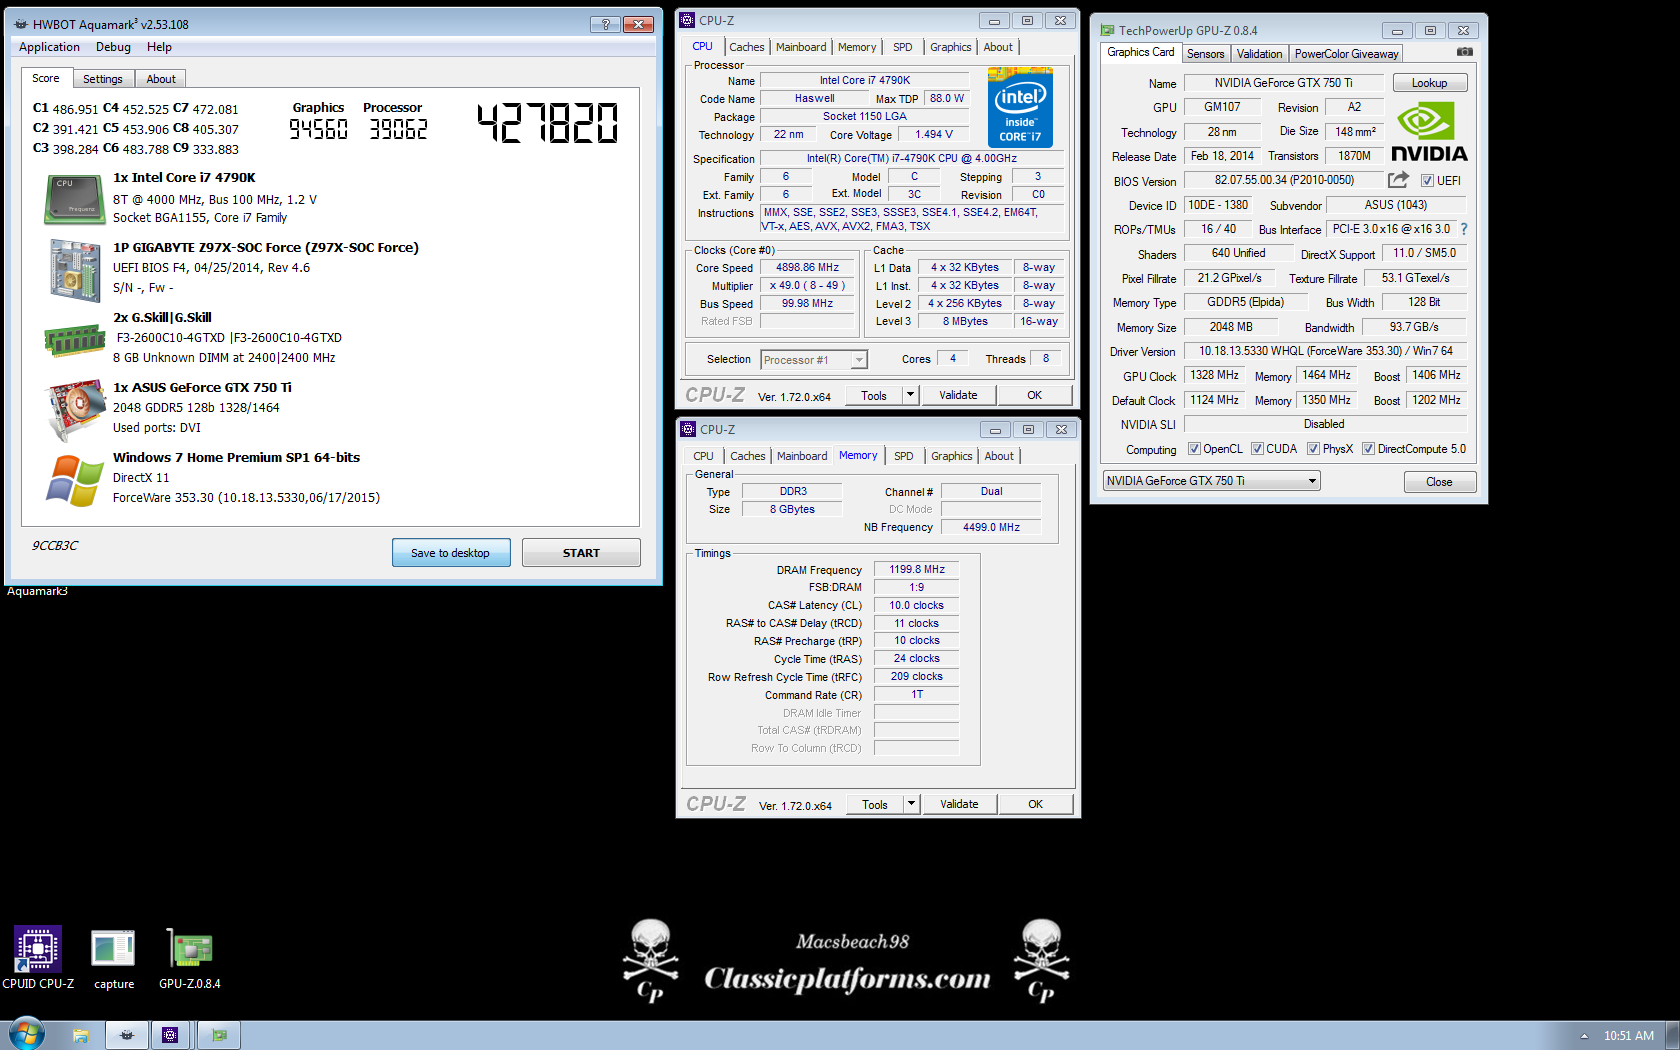Click the CPU chip icon in Aquamark
This screenshot has height=1050, width=1680.
click(75, 199)
